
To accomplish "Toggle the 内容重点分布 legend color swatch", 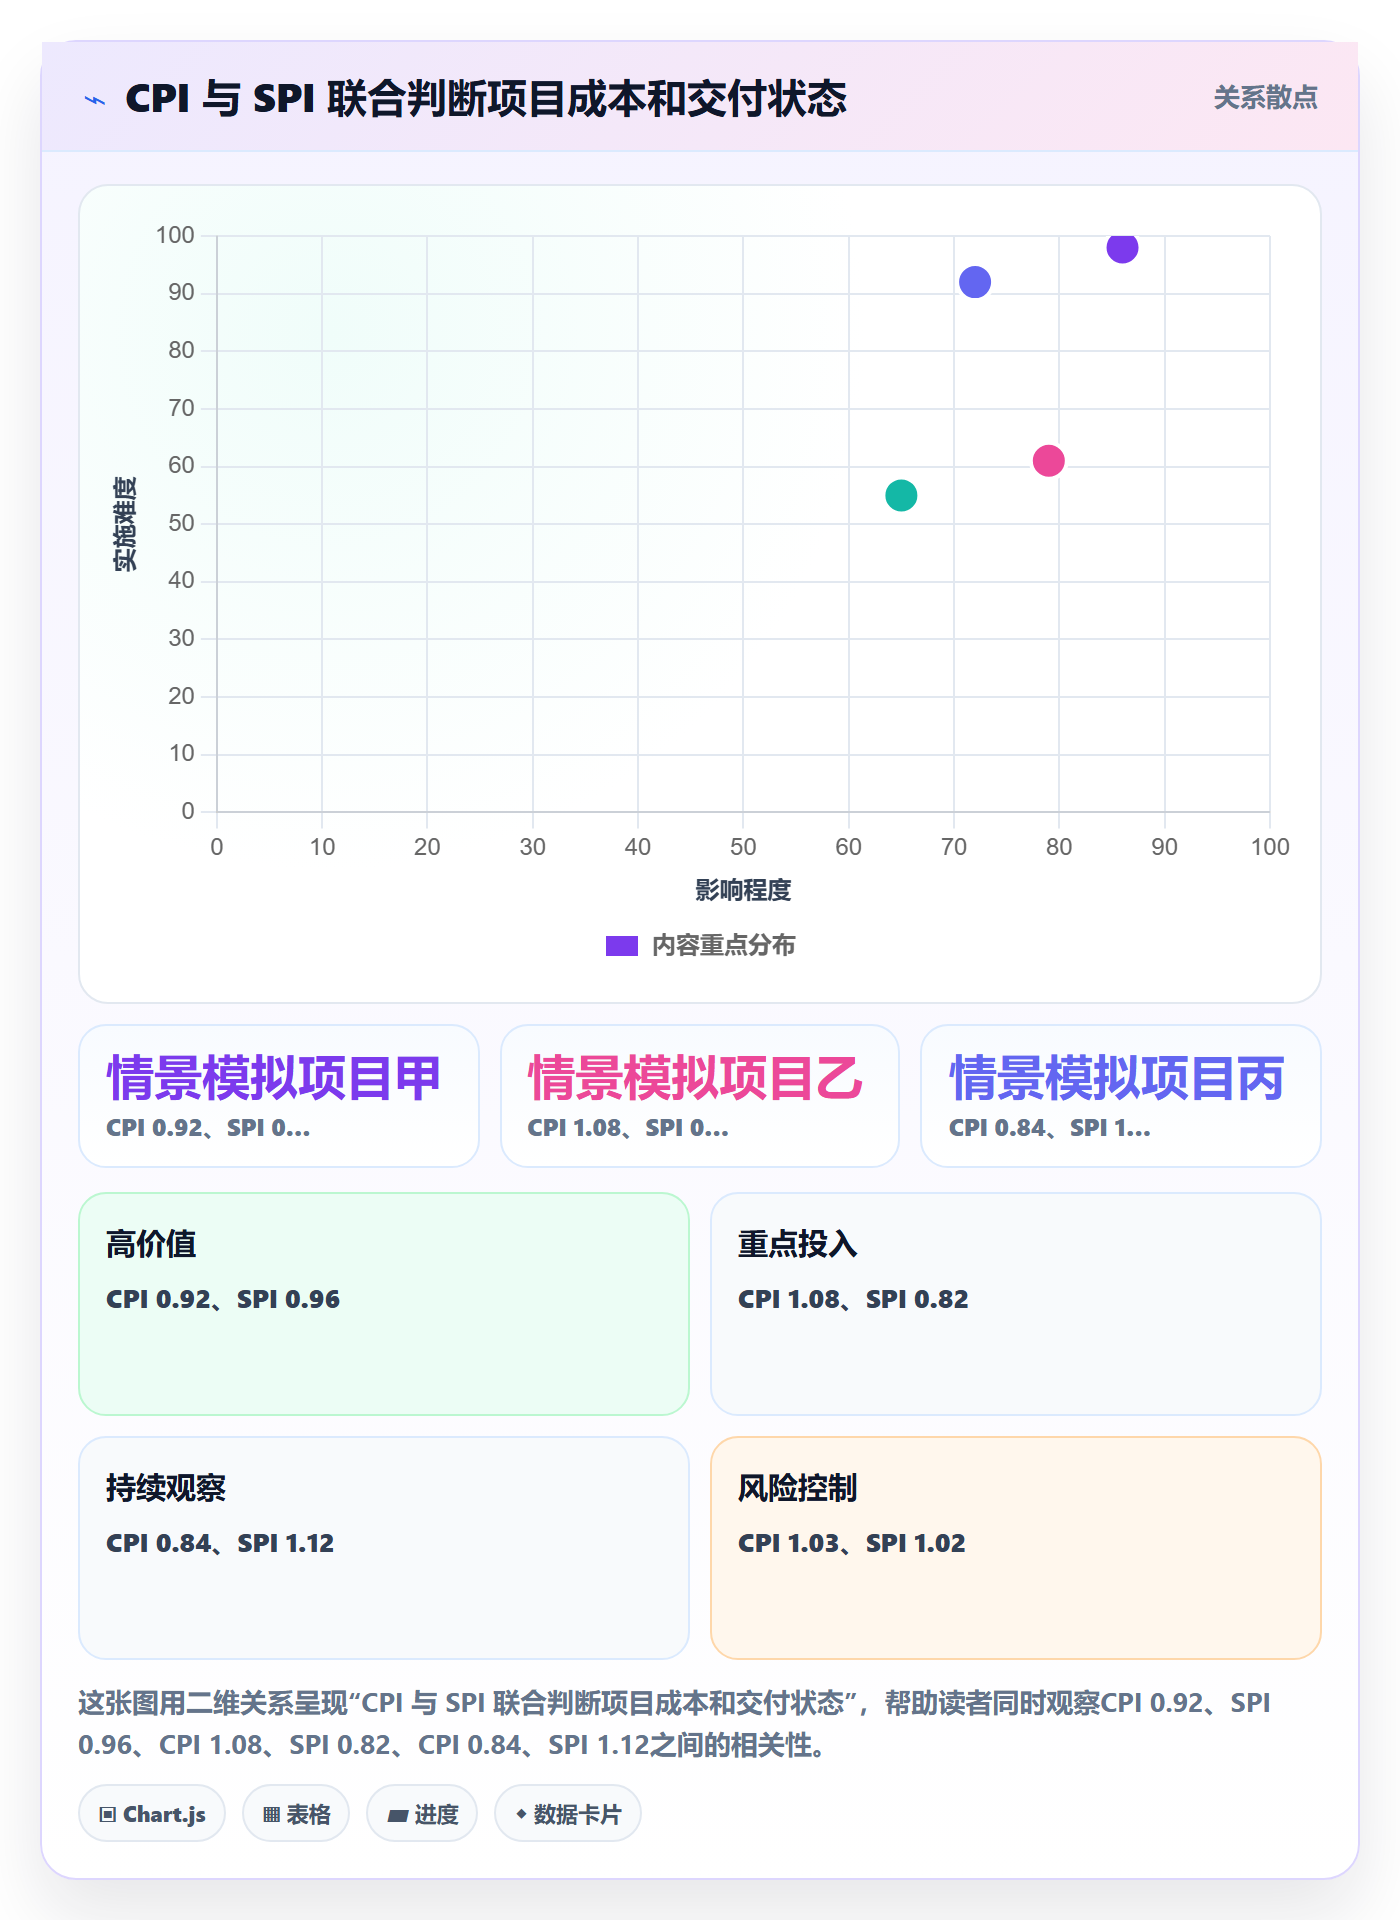I will [622, 946].
